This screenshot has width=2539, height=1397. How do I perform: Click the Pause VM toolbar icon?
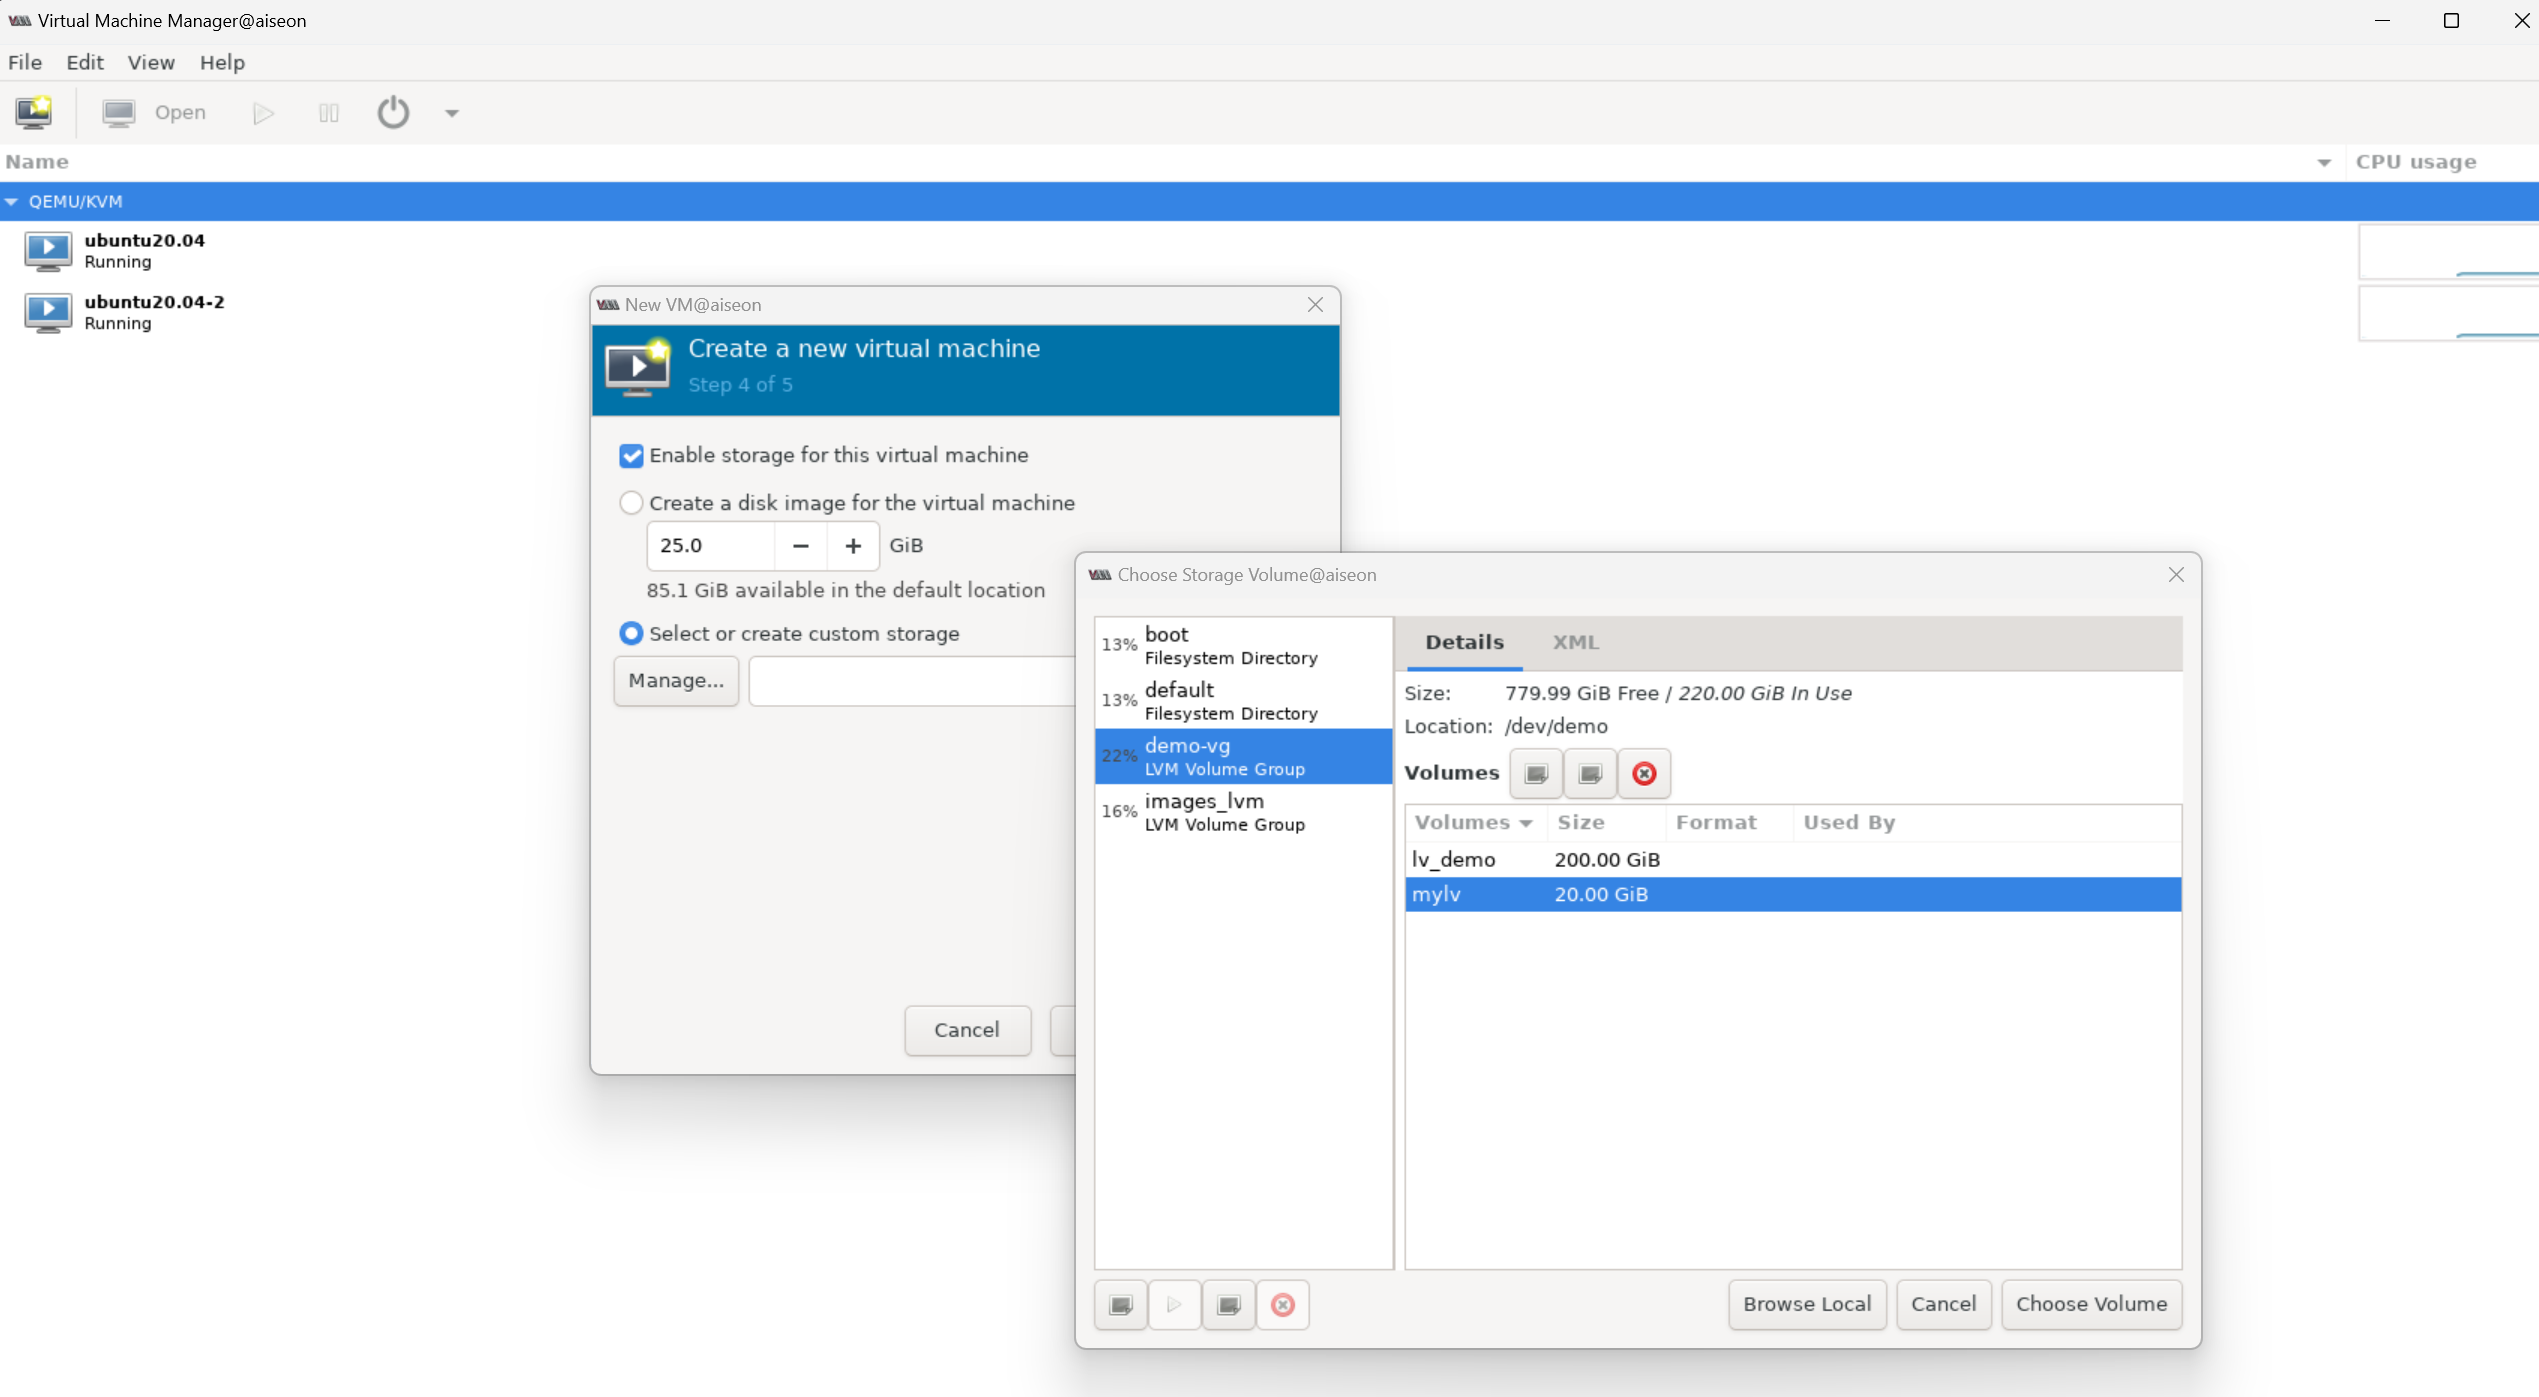[x=329, y=113]
